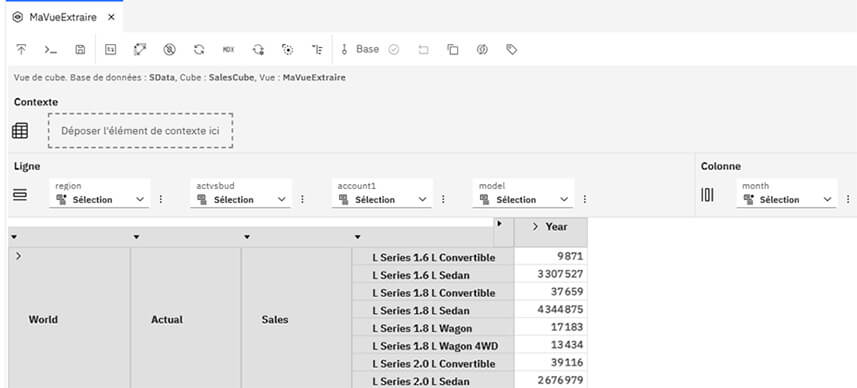Select row L Series 2.0 L Convertible
857x388 pixels.
click(433, 364)
